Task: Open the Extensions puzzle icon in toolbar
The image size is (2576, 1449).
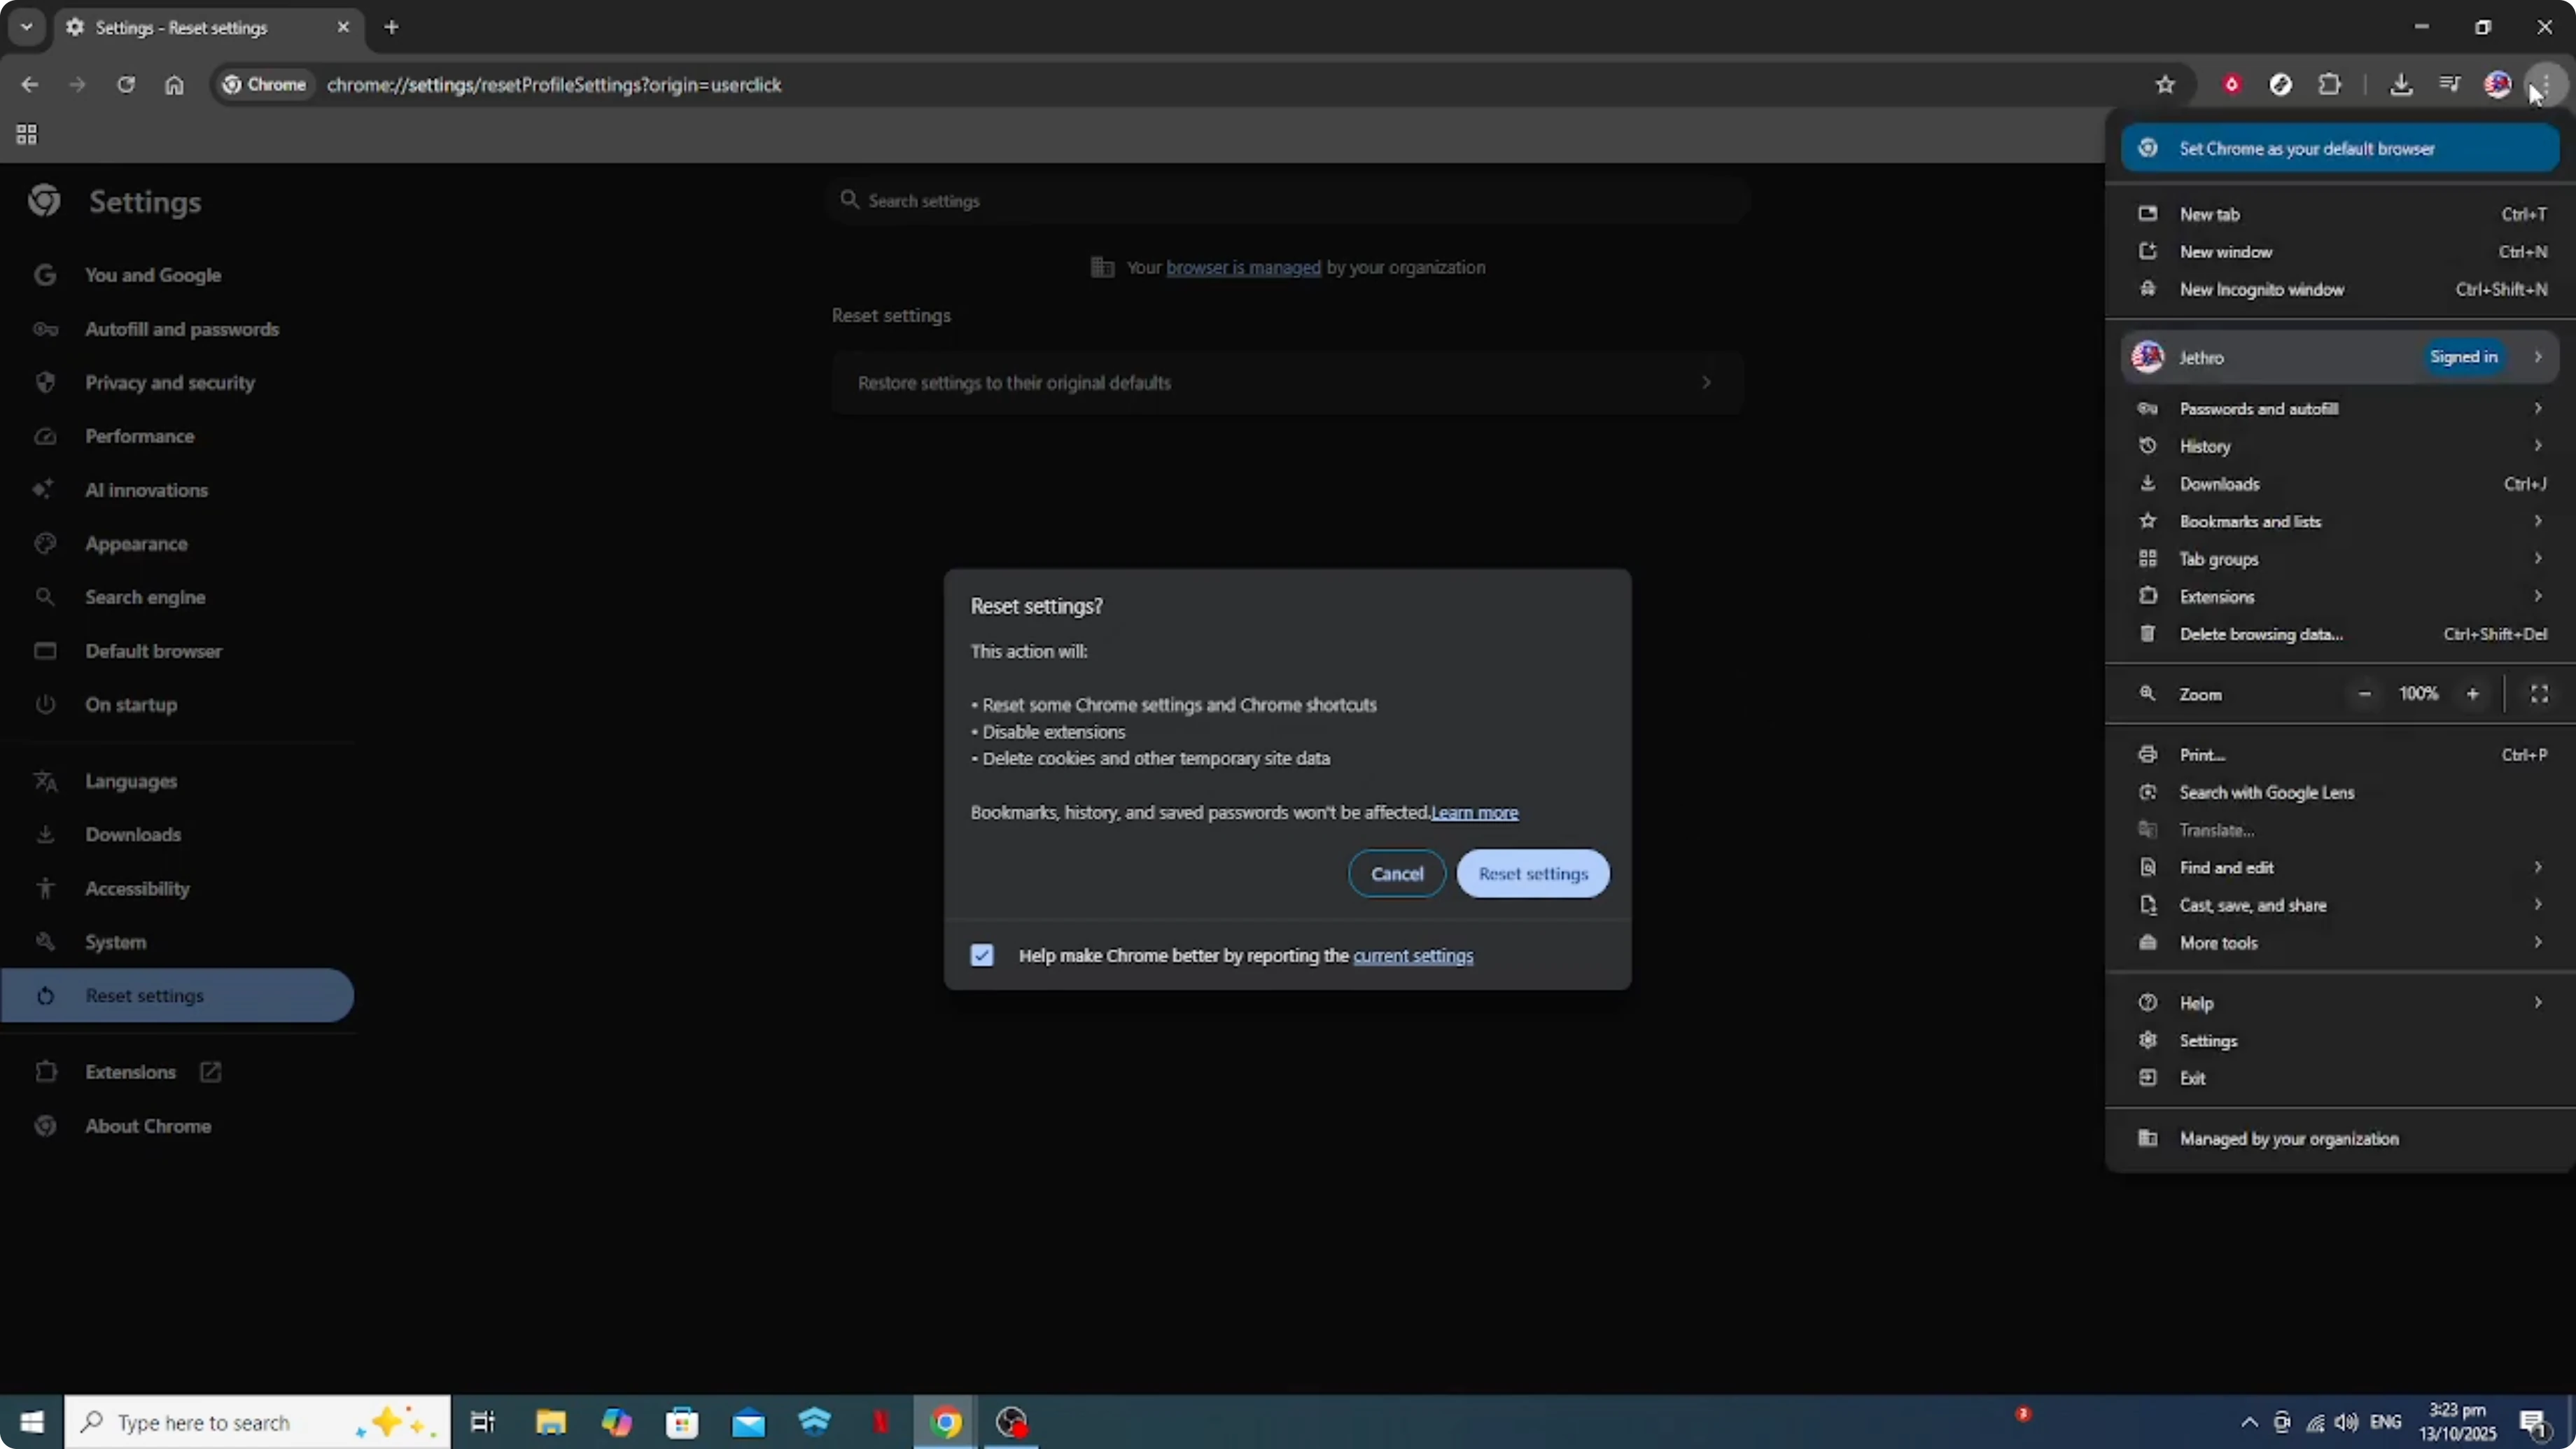Action: pyautogui.click(x=2330, y=85)
